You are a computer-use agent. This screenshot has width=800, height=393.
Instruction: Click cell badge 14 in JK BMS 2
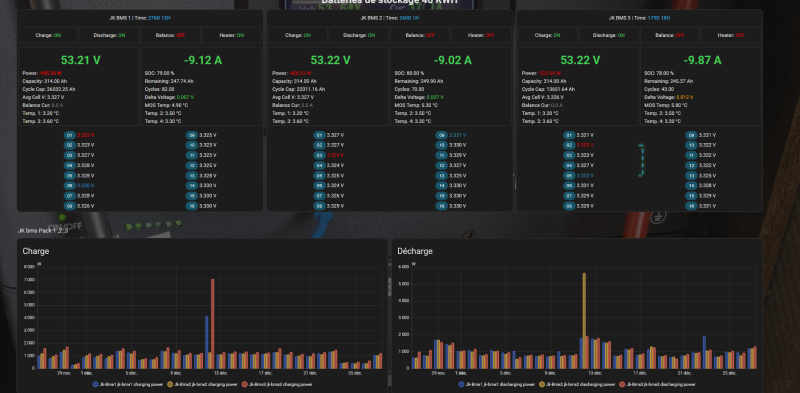(441, 186)
